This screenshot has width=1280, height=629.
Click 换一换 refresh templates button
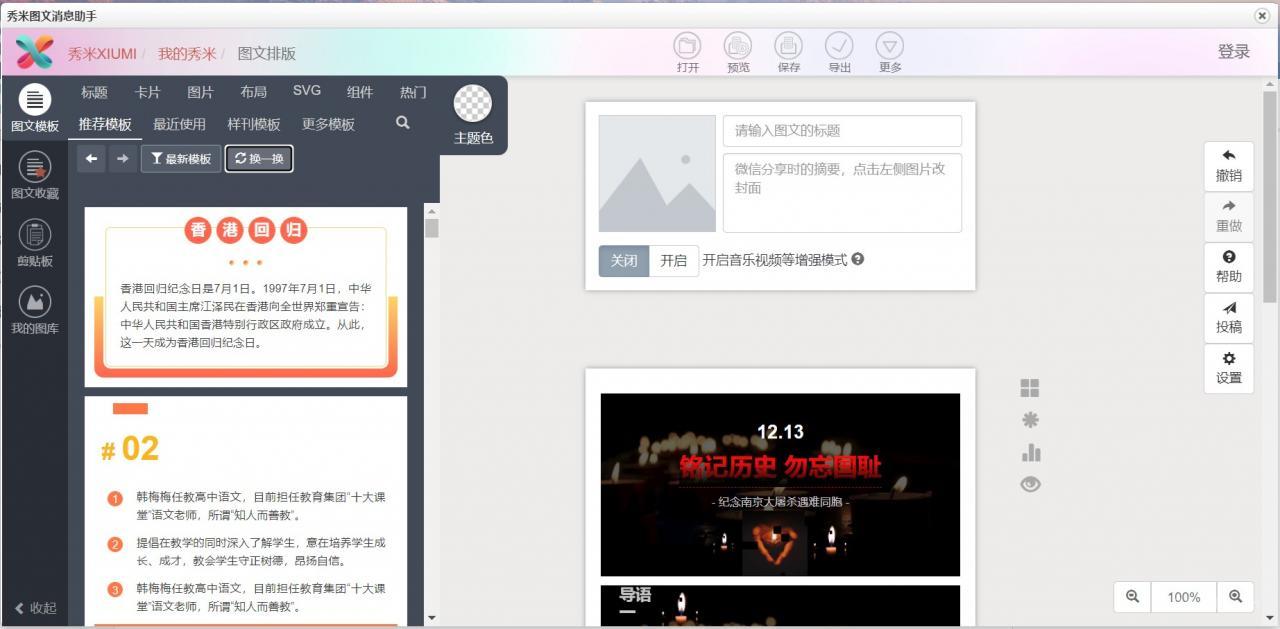pos(259,158)
